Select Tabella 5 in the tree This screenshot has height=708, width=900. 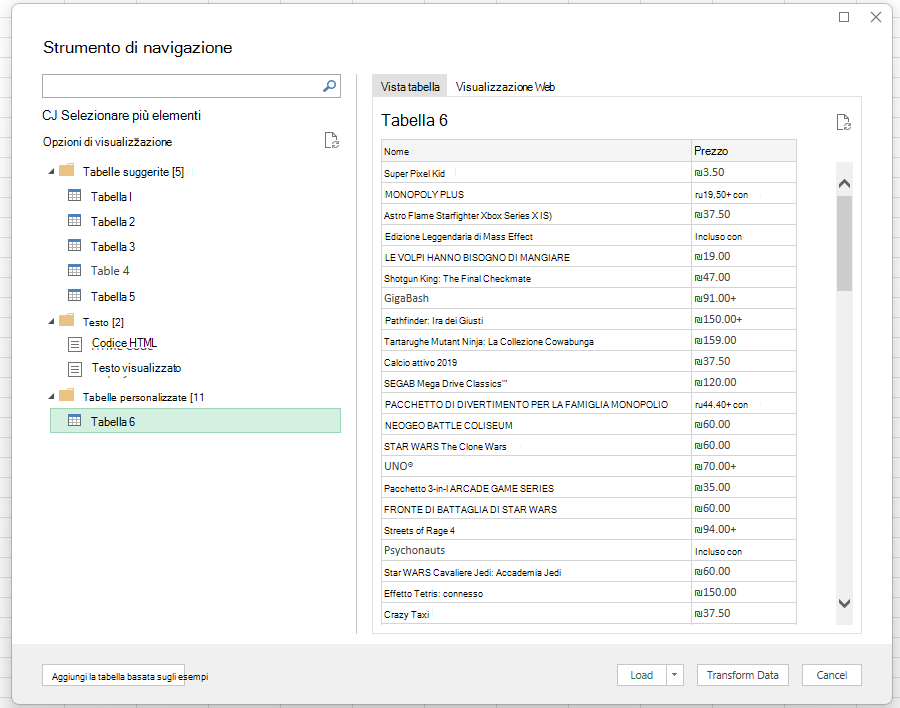coord(112,297)
